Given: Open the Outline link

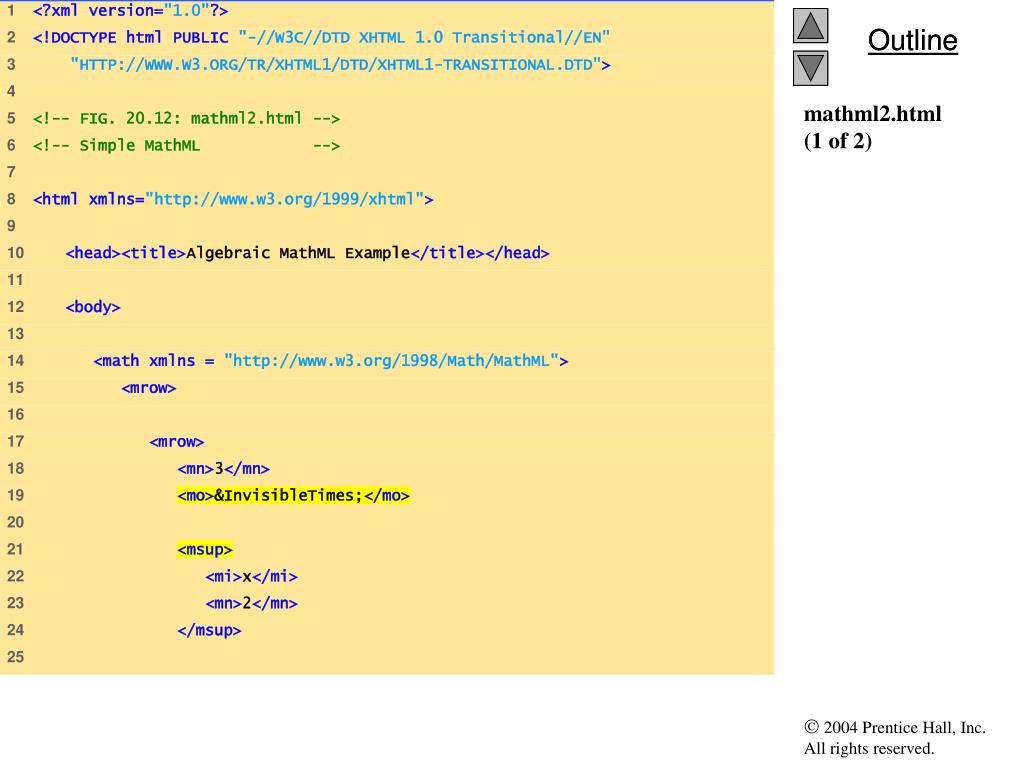Looking at the screenshot, I should point(912,40).
